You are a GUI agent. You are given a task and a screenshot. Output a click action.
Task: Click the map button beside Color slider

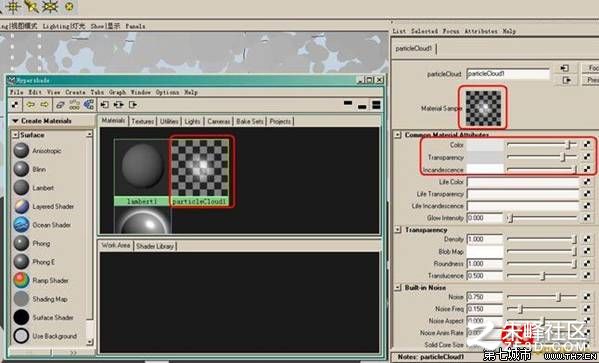(x=587, y=144)
